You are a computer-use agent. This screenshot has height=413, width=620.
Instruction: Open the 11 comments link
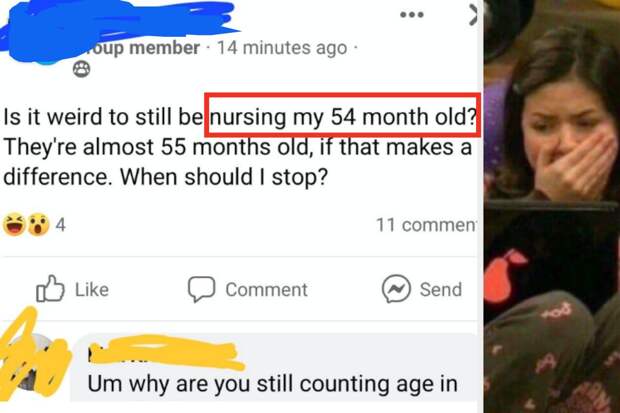point(426,225)
